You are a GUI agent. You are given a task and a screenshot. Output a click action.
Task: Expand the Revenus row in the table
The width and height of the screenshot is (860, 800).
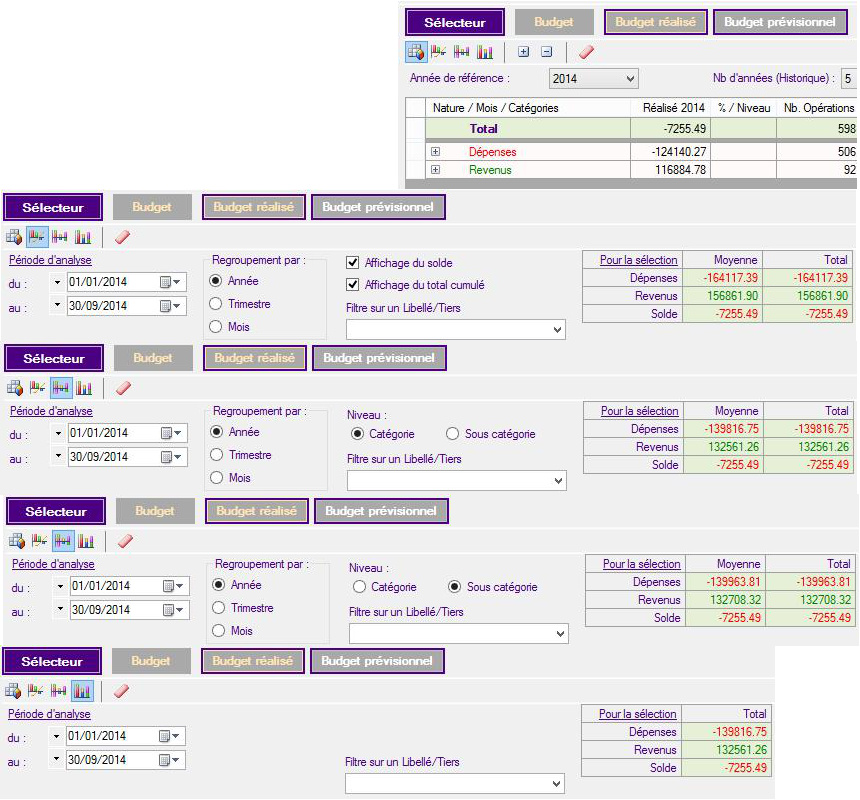click(435, 170)
